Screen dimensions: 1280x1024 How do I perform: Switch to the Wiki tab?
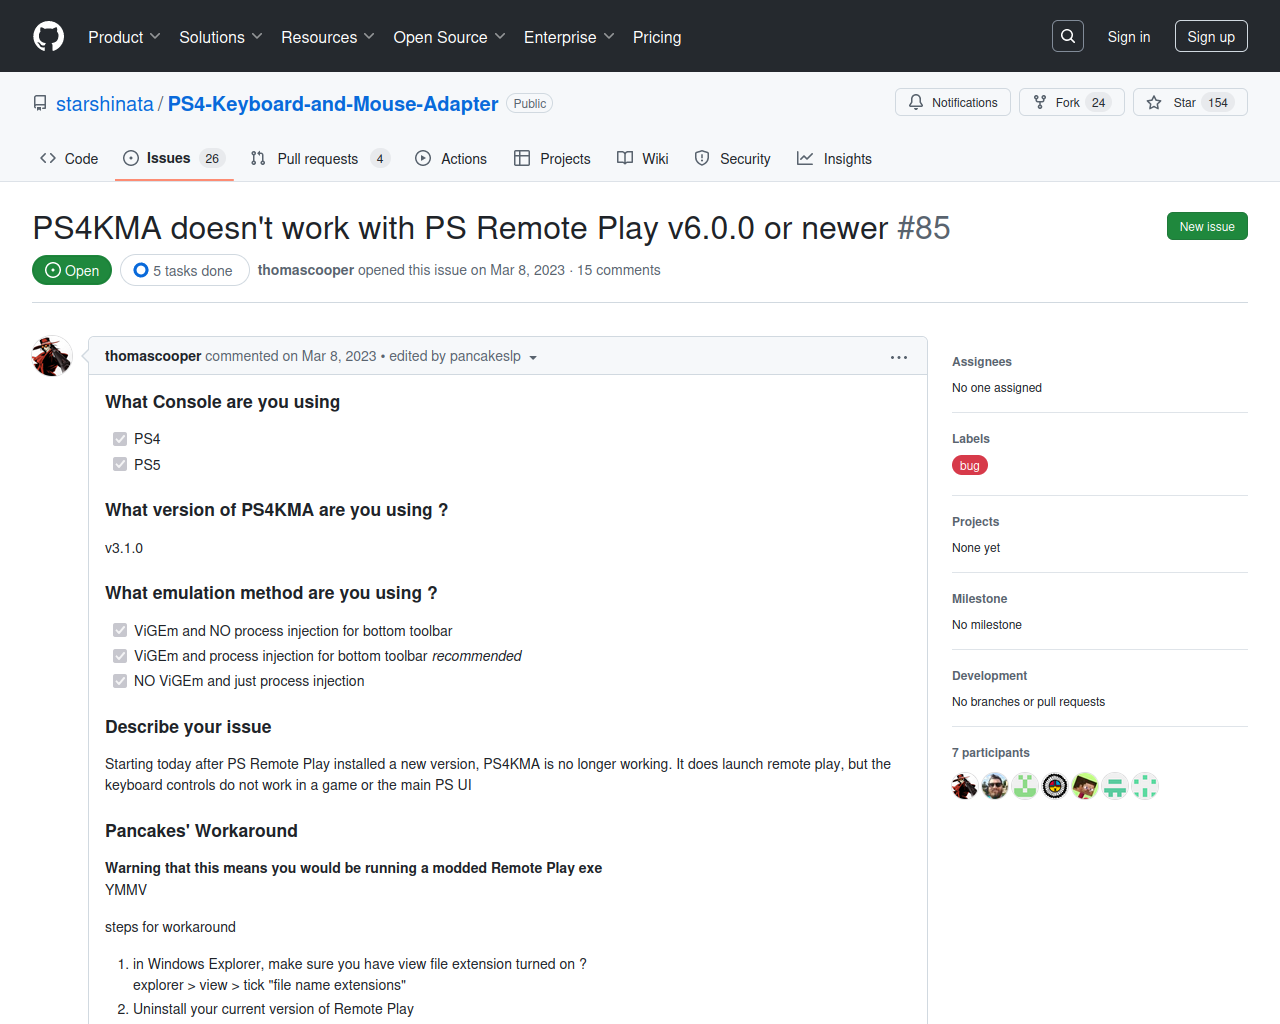[643, 158]
